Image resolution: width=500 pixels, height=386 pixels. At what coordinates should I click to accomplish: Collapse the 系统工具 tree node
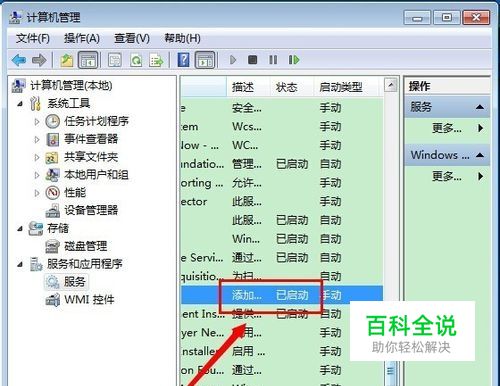[x=21, y=104]
